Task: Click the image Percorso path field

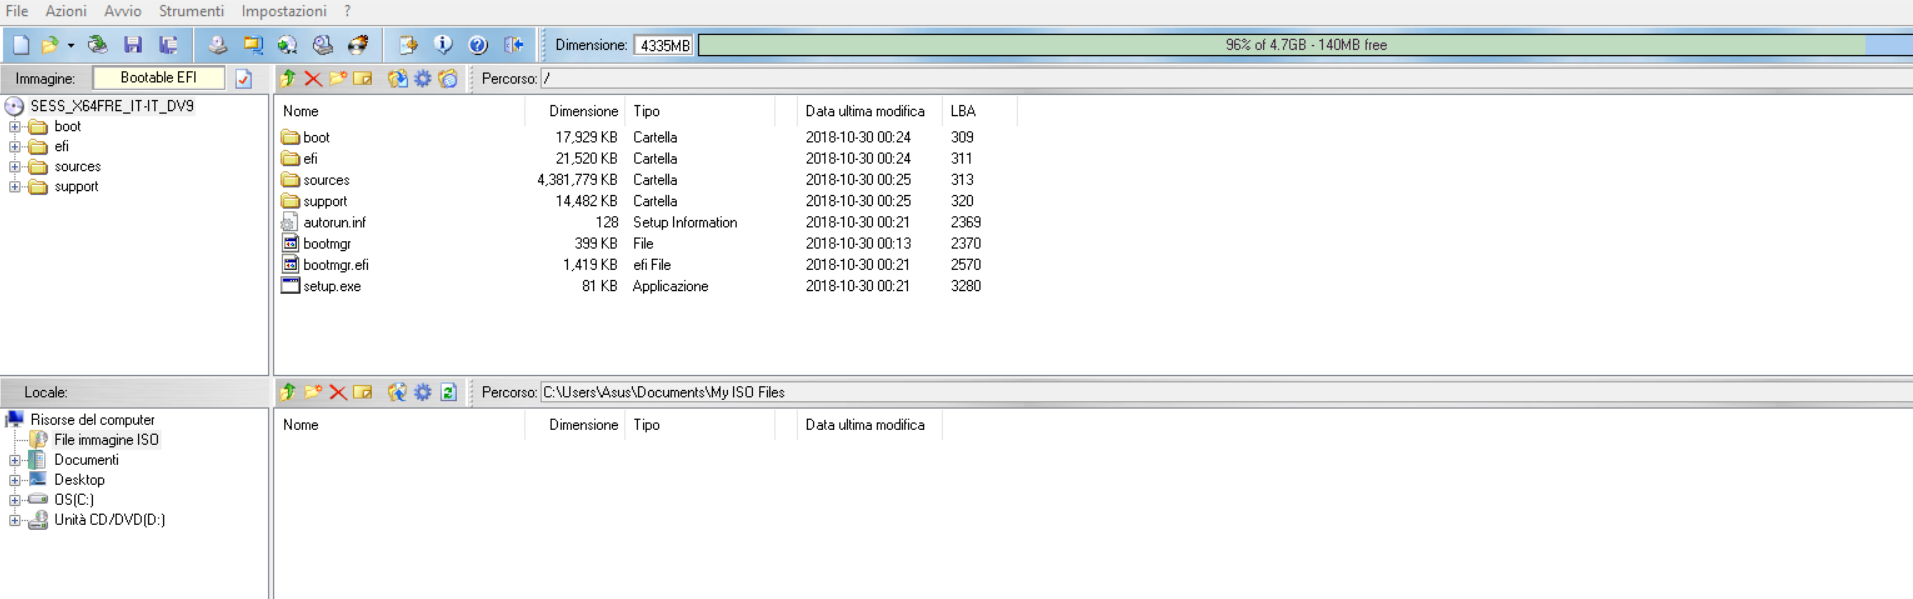Action: click(x=1226, y=79)
